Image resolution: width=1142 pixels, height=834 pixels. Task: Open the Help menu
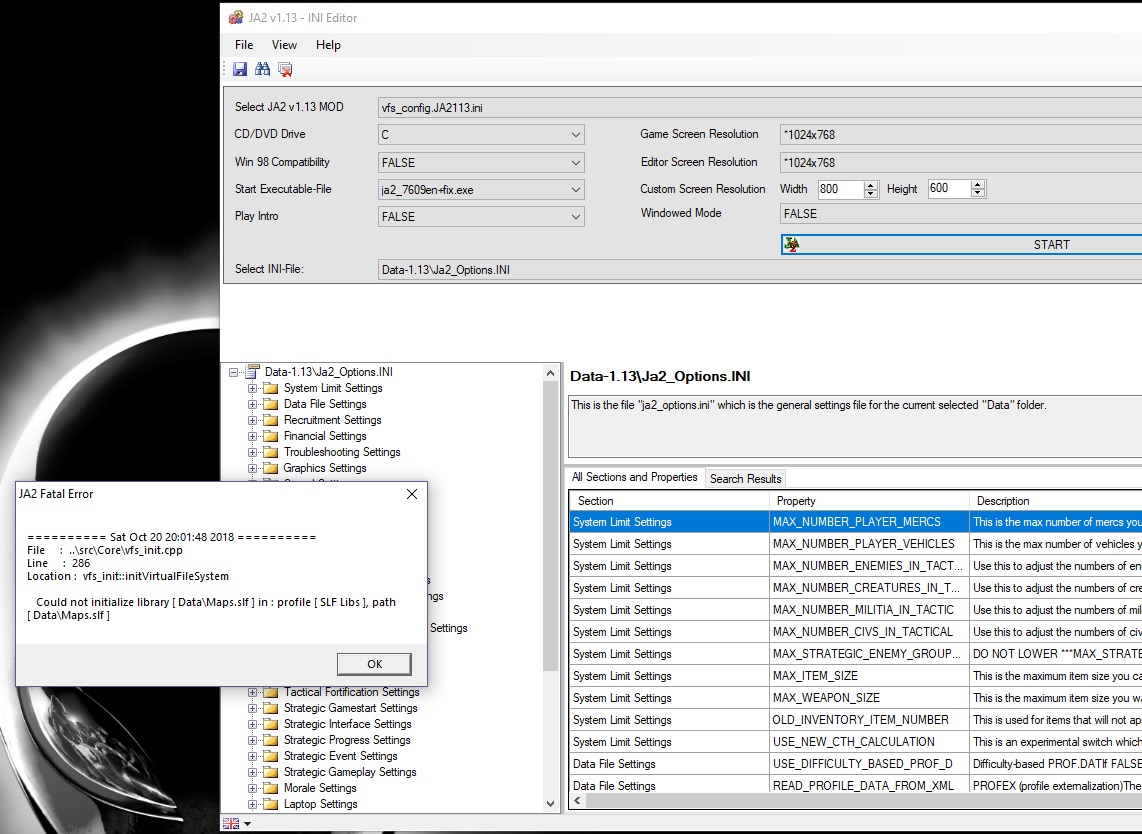coord(328,45)
